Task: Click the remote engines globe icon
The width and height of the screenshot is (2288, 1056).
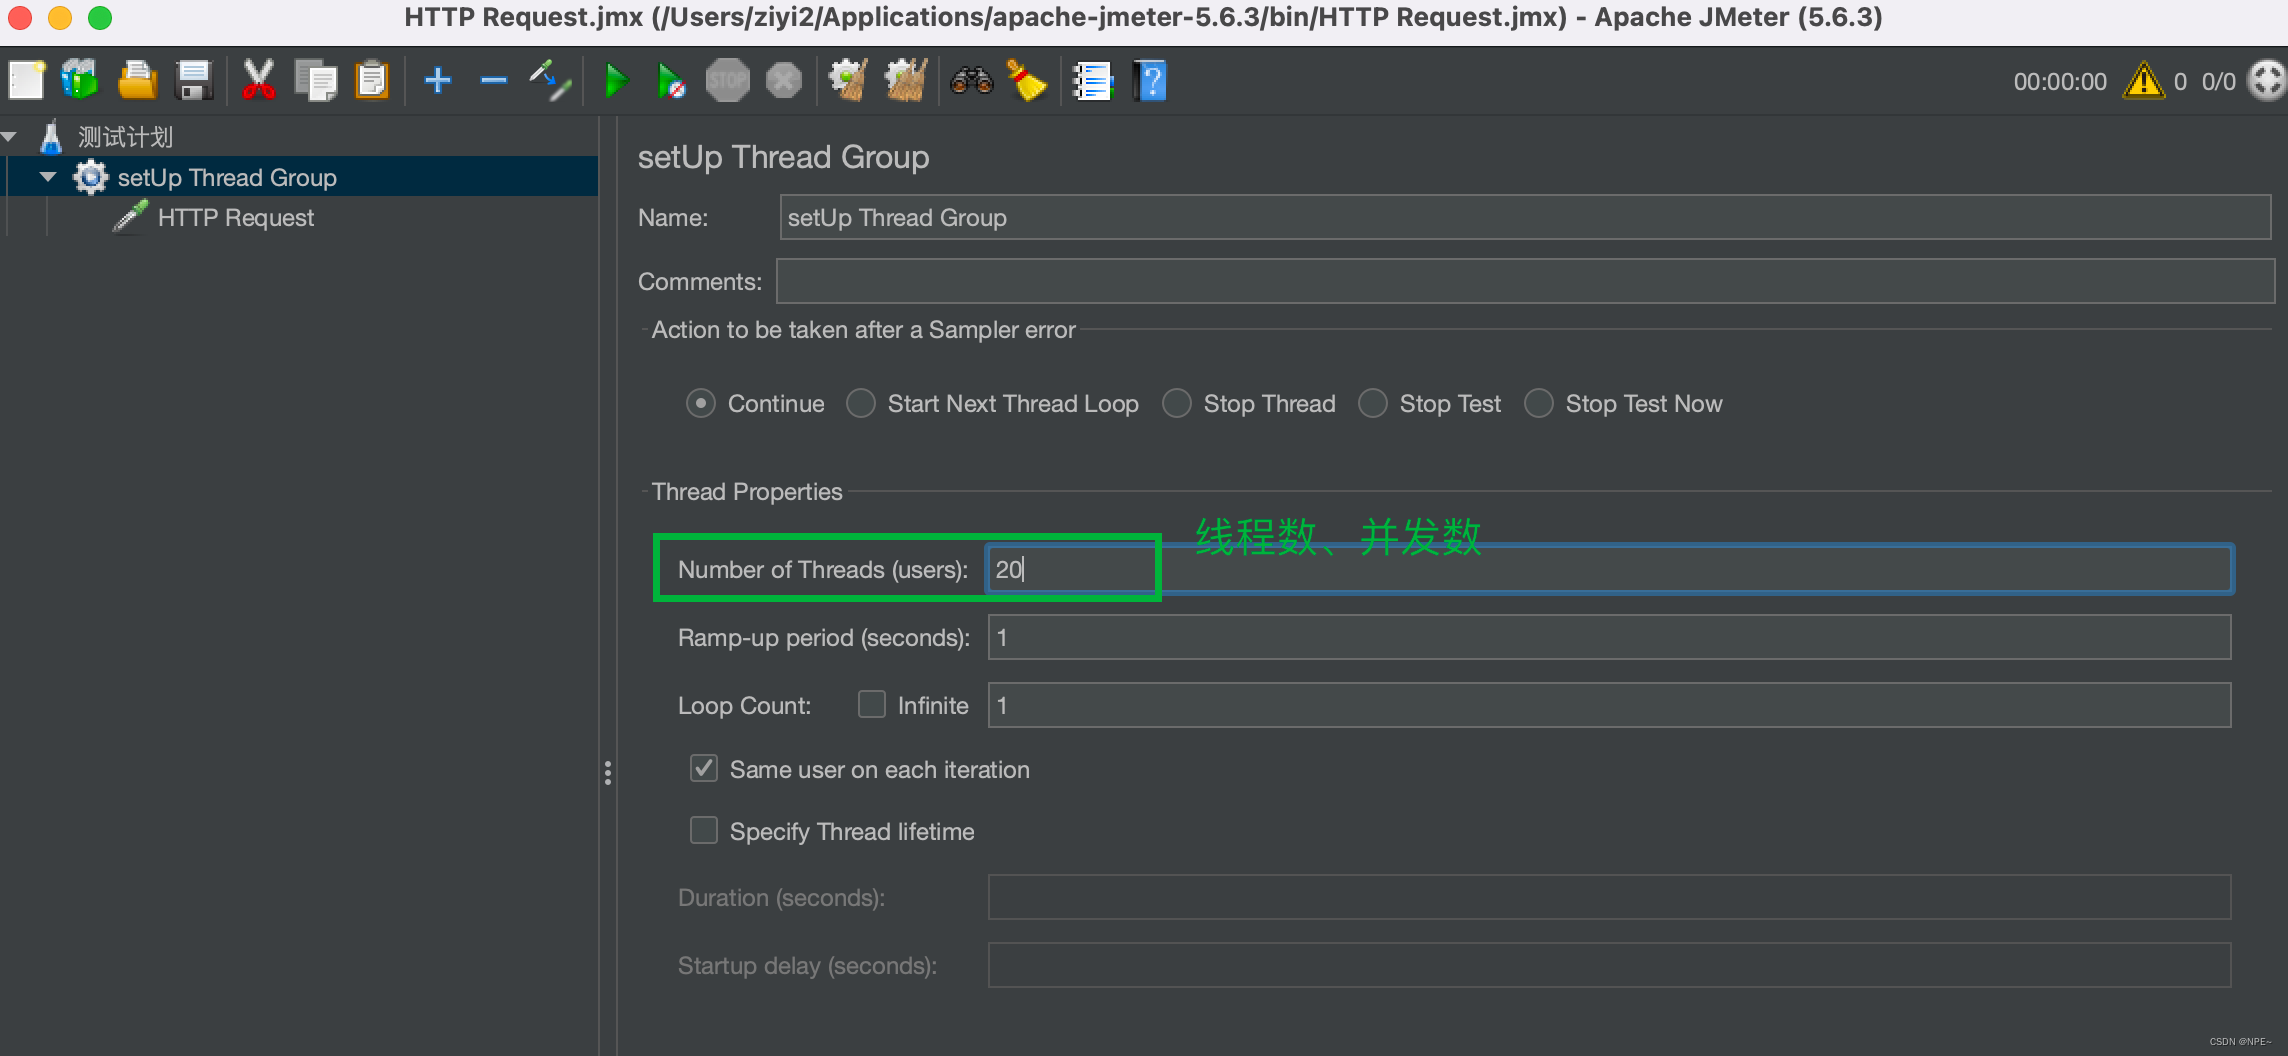Action: pyautogui.click(x=2266, y=81)
